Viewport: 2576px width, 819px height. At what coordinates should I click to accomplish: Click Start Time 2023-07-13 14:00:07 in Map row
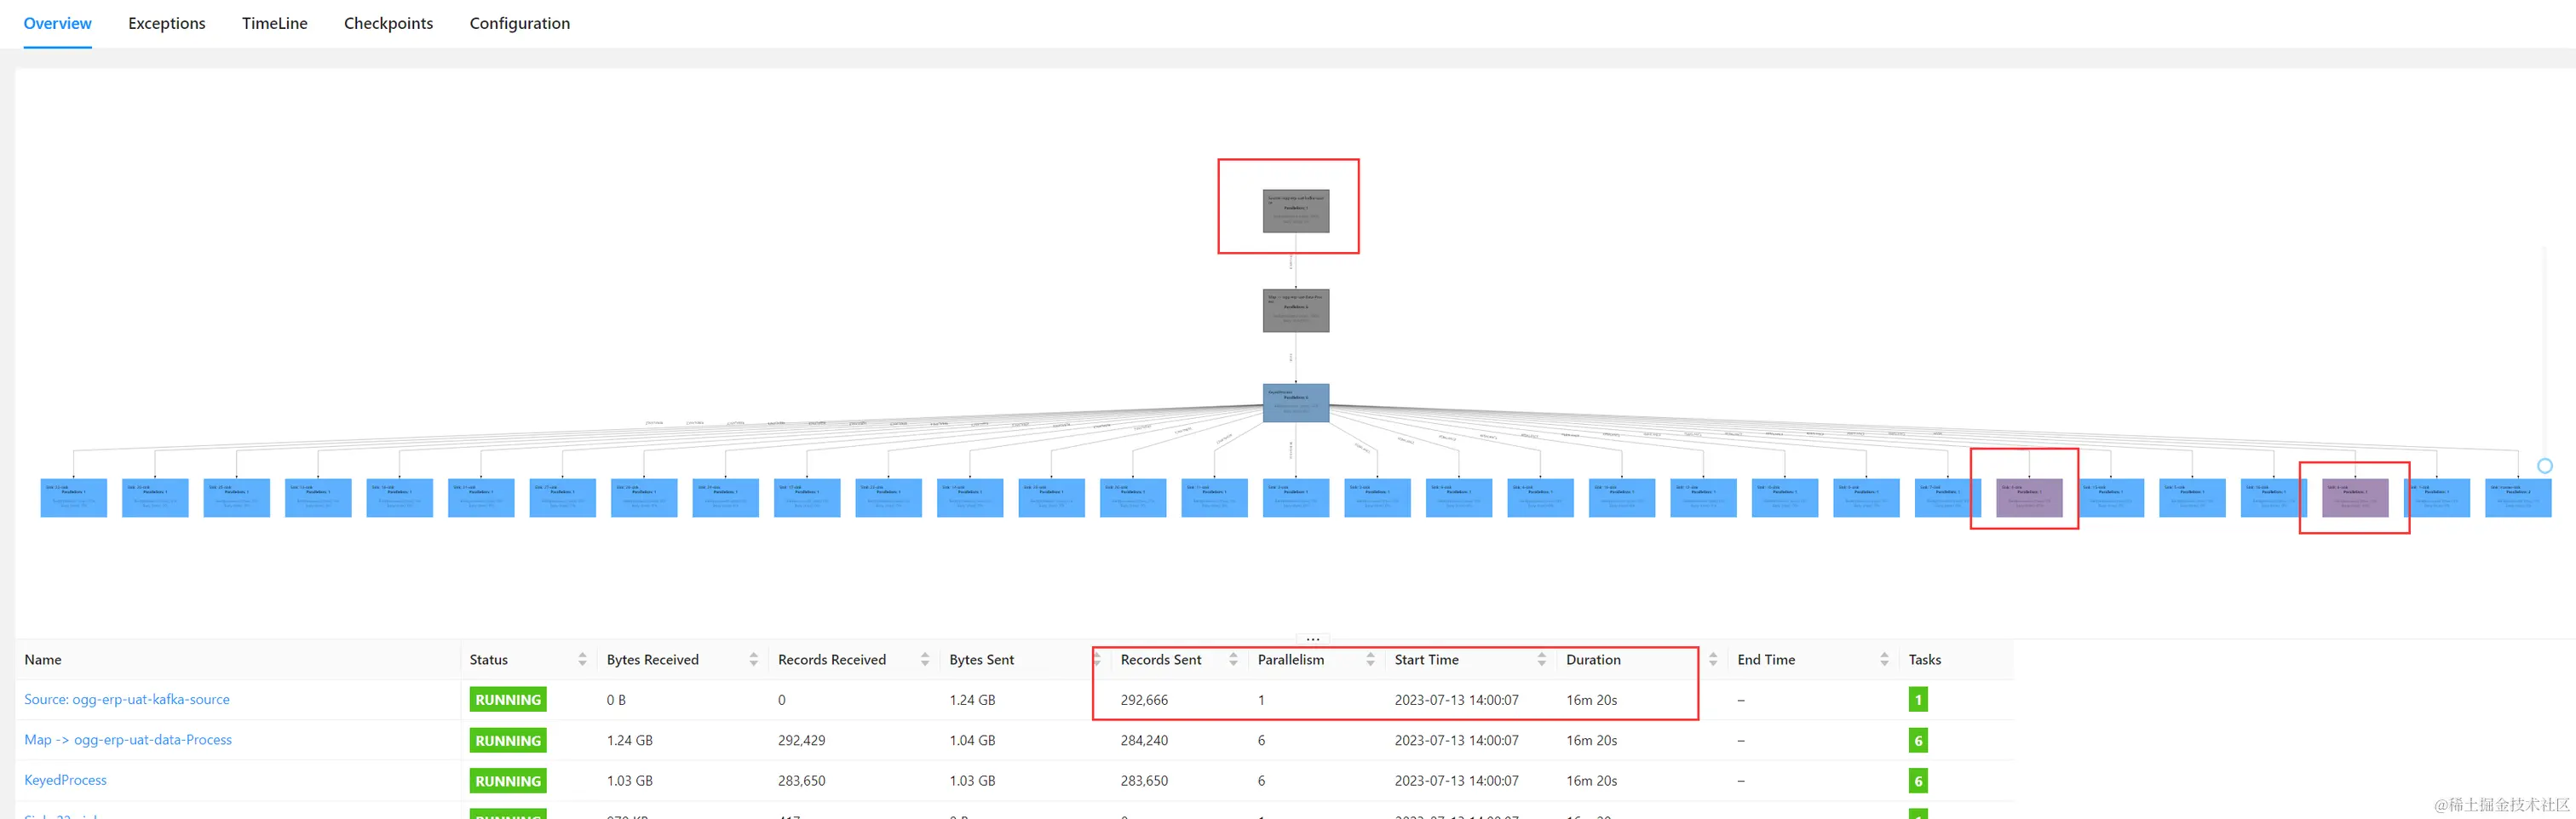[1456, 740]
